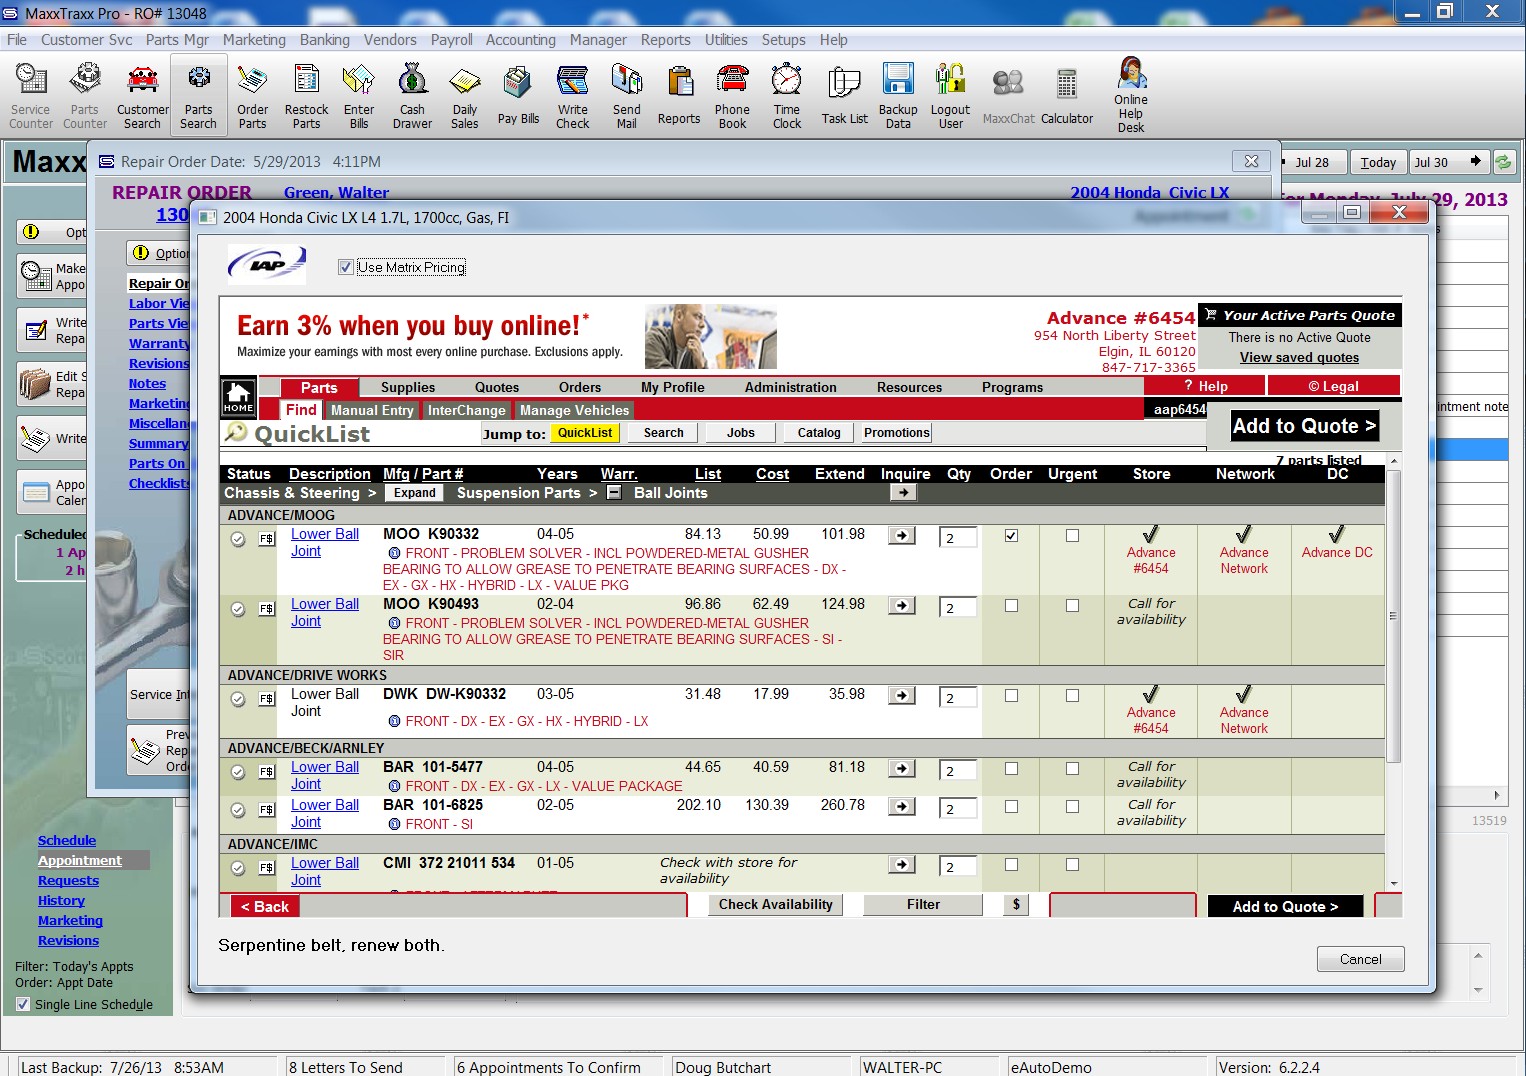Click the IAP Home icon
Viewport: 1526px width, 1076px height.
(x=238, y=397)
